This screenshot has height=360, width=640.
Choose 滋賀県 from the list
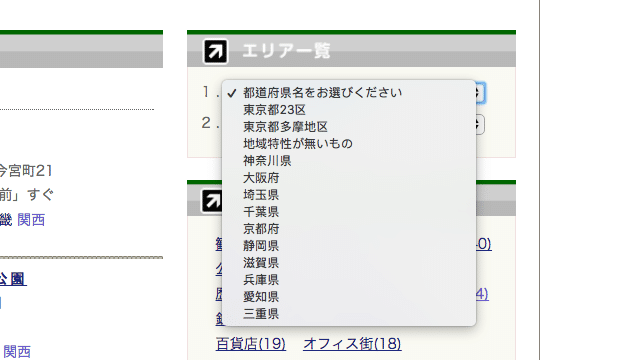click(x=349, y=263)
